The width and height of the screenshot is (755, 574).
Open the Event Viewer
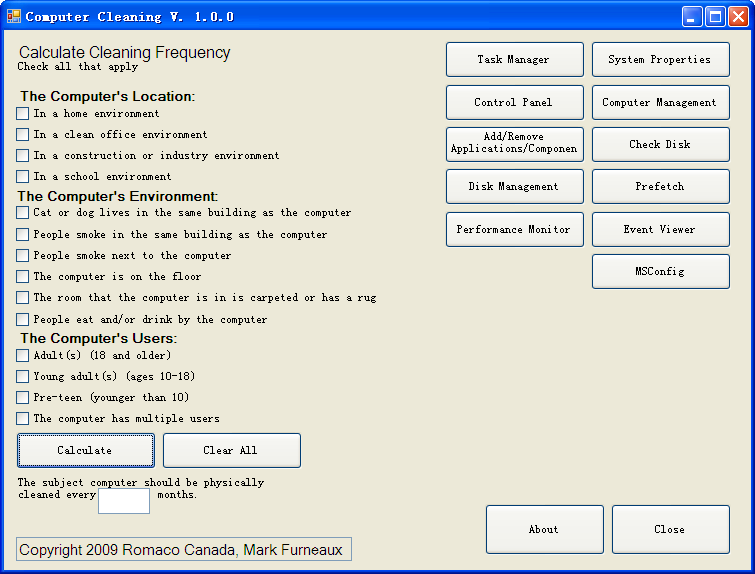[660, 229]
